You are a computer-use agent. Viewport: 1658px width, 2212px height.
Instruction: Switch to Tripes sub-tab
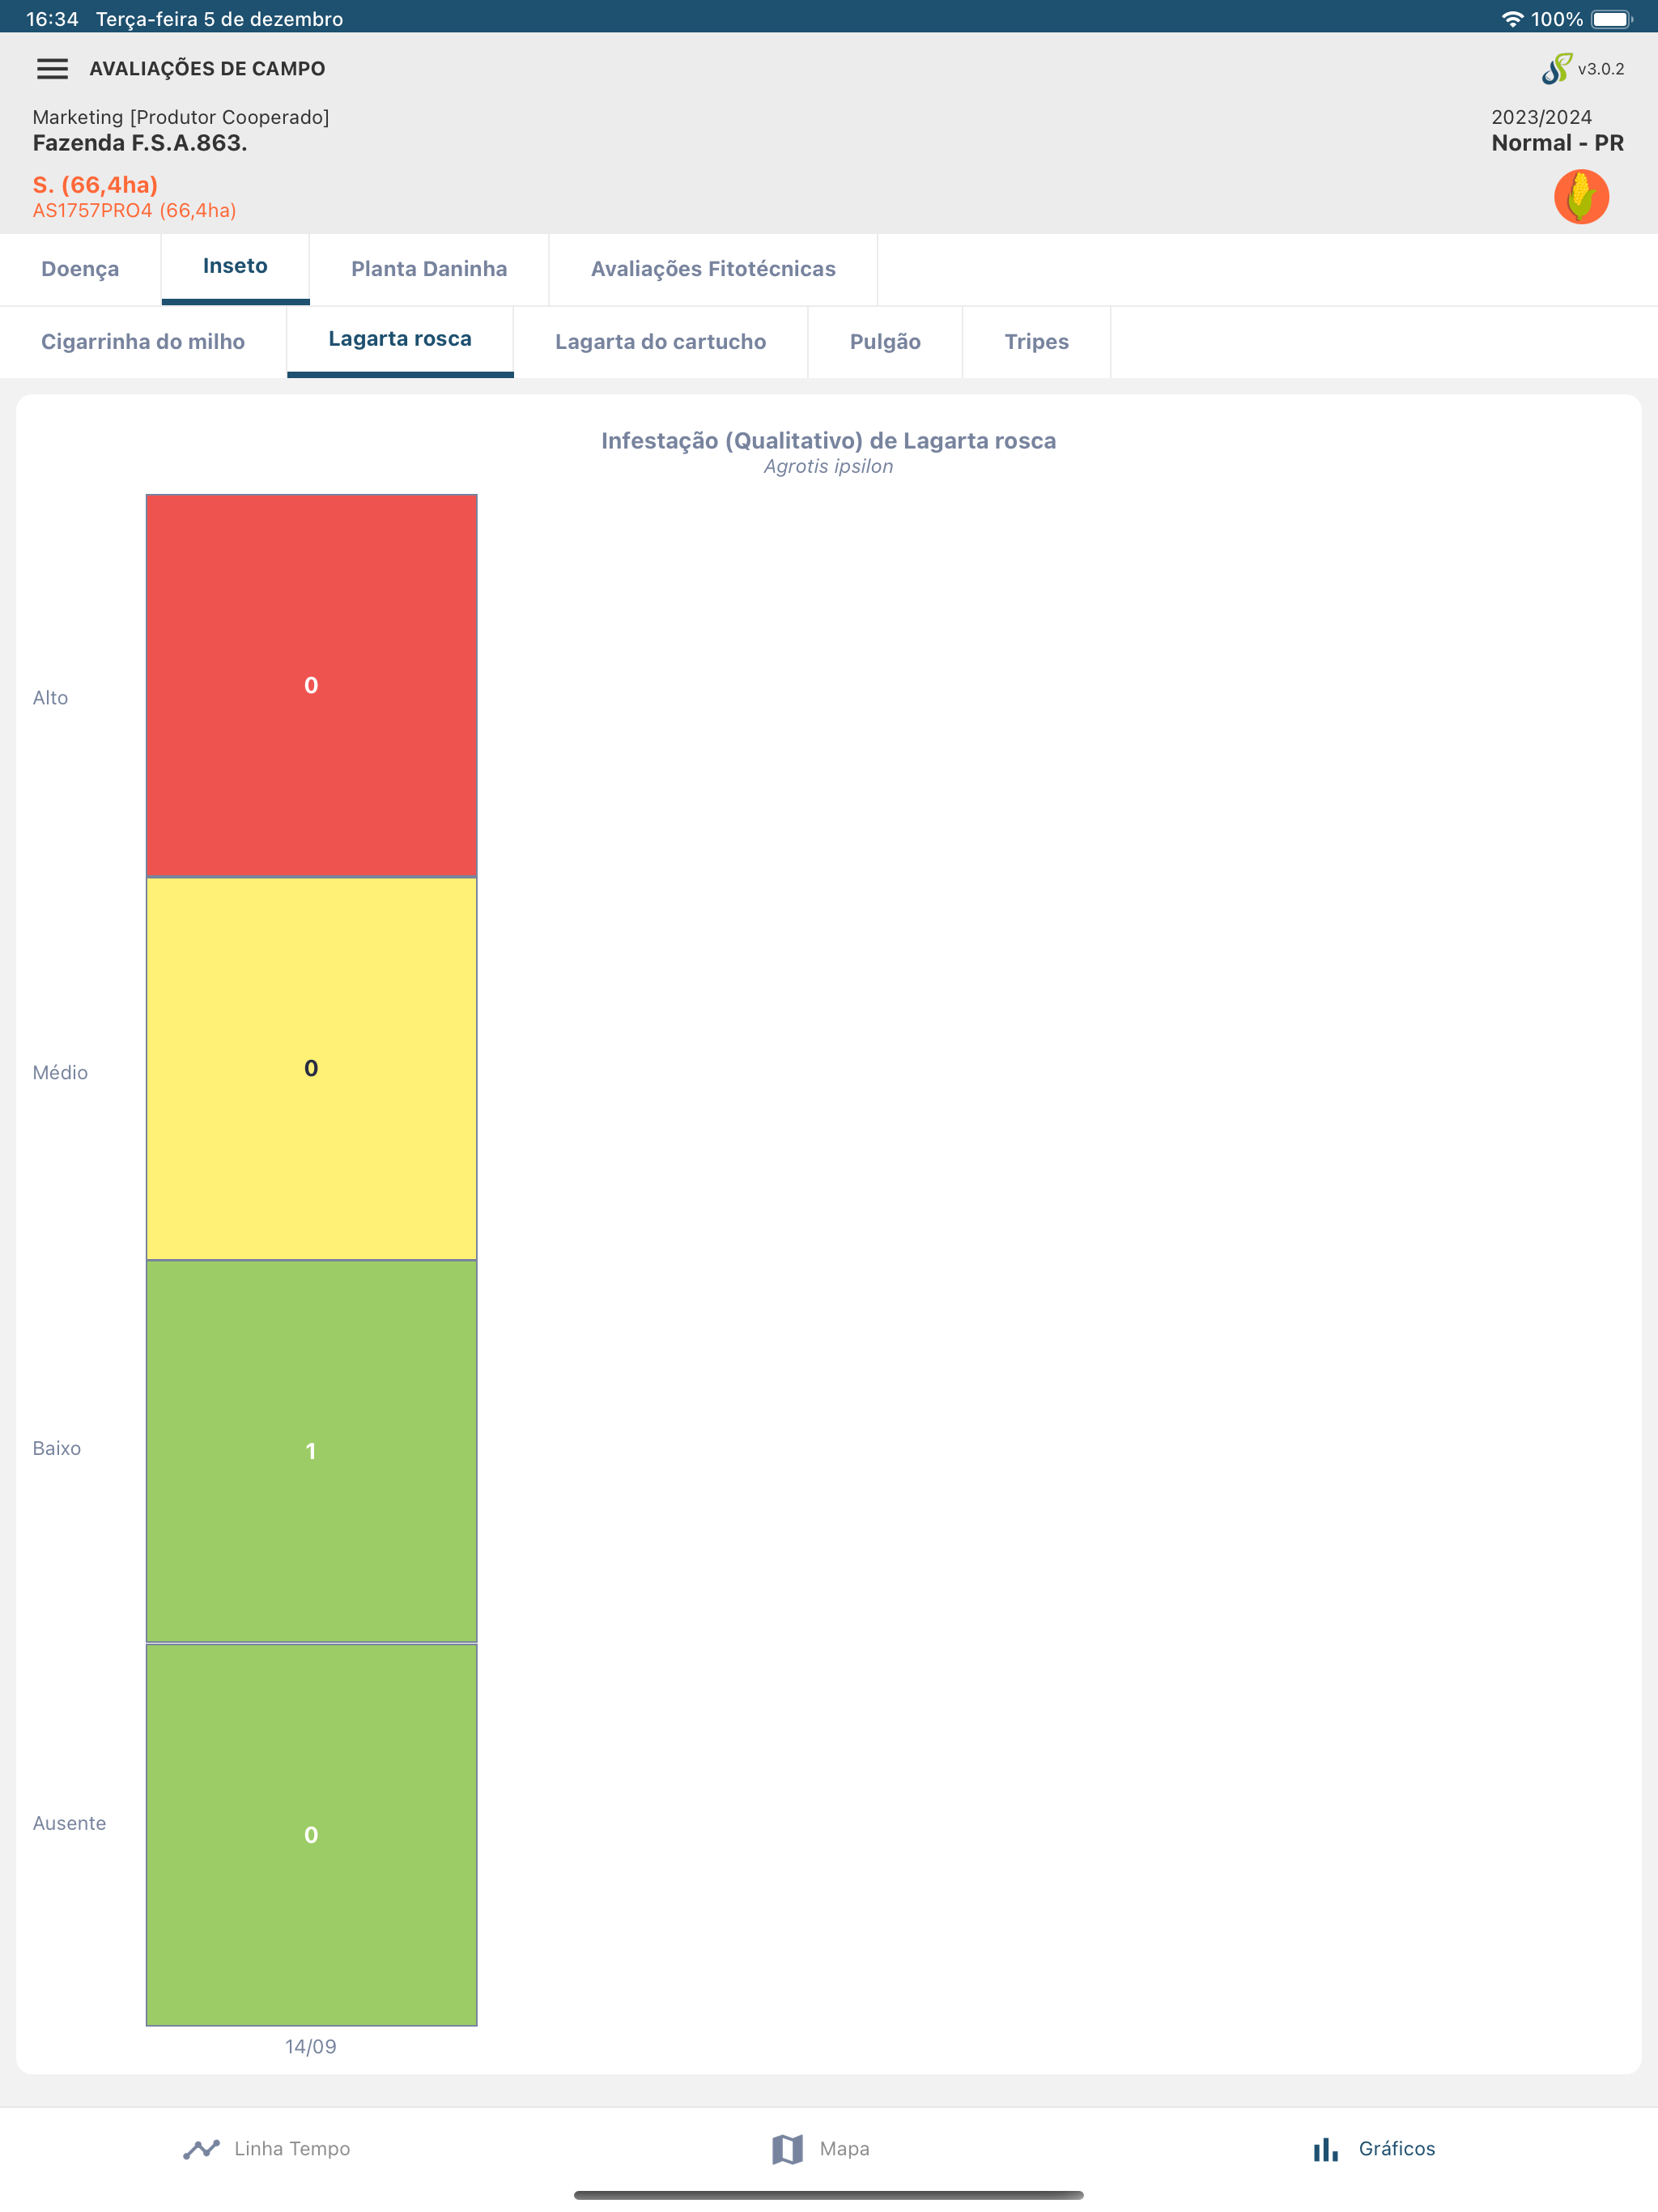click(1036, 342)
